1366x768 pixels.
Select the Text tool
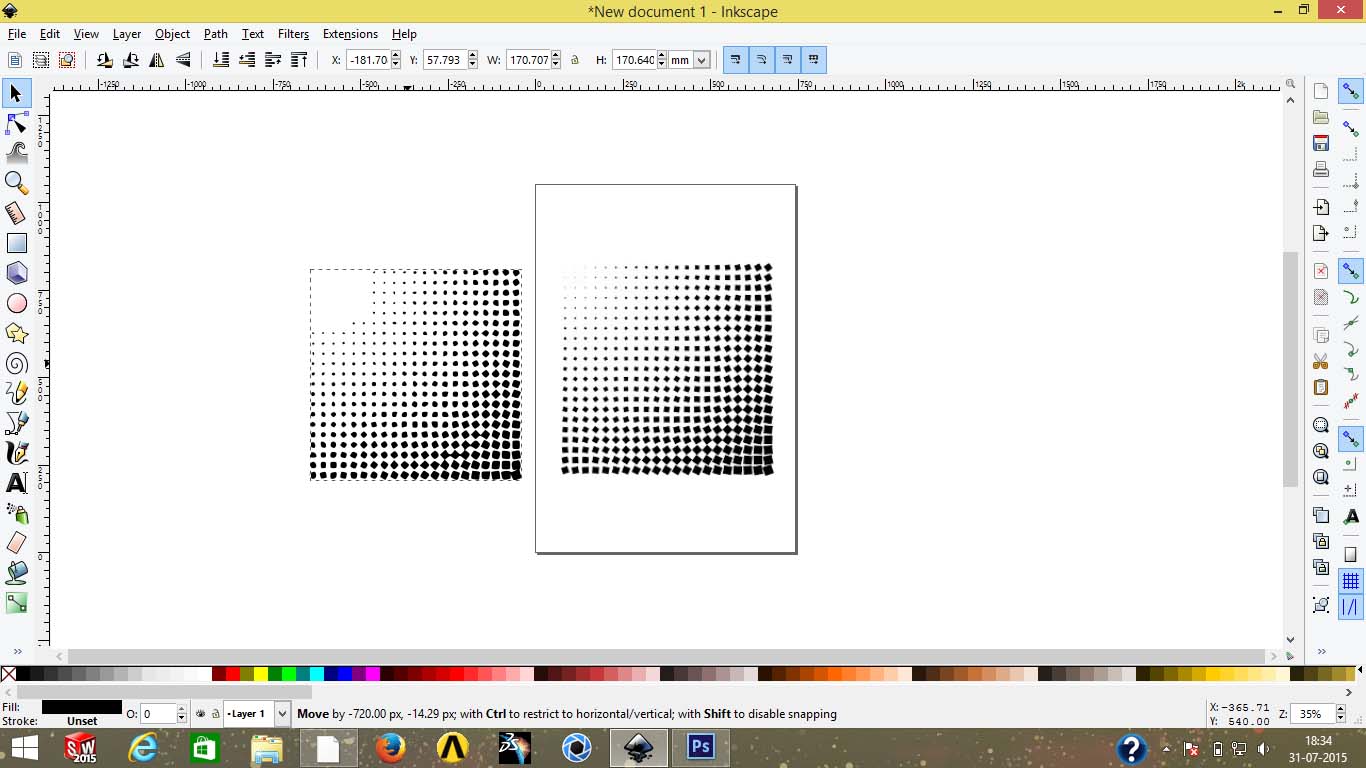(x=16, y=483)
